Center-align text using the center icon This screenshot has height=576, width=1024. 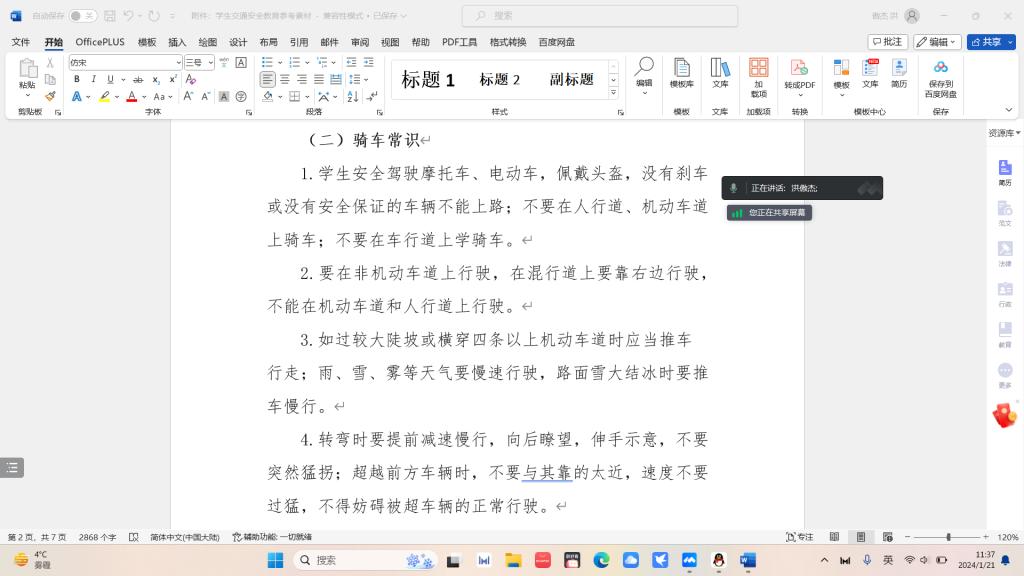pyautogui.click(x=285, y=79)
